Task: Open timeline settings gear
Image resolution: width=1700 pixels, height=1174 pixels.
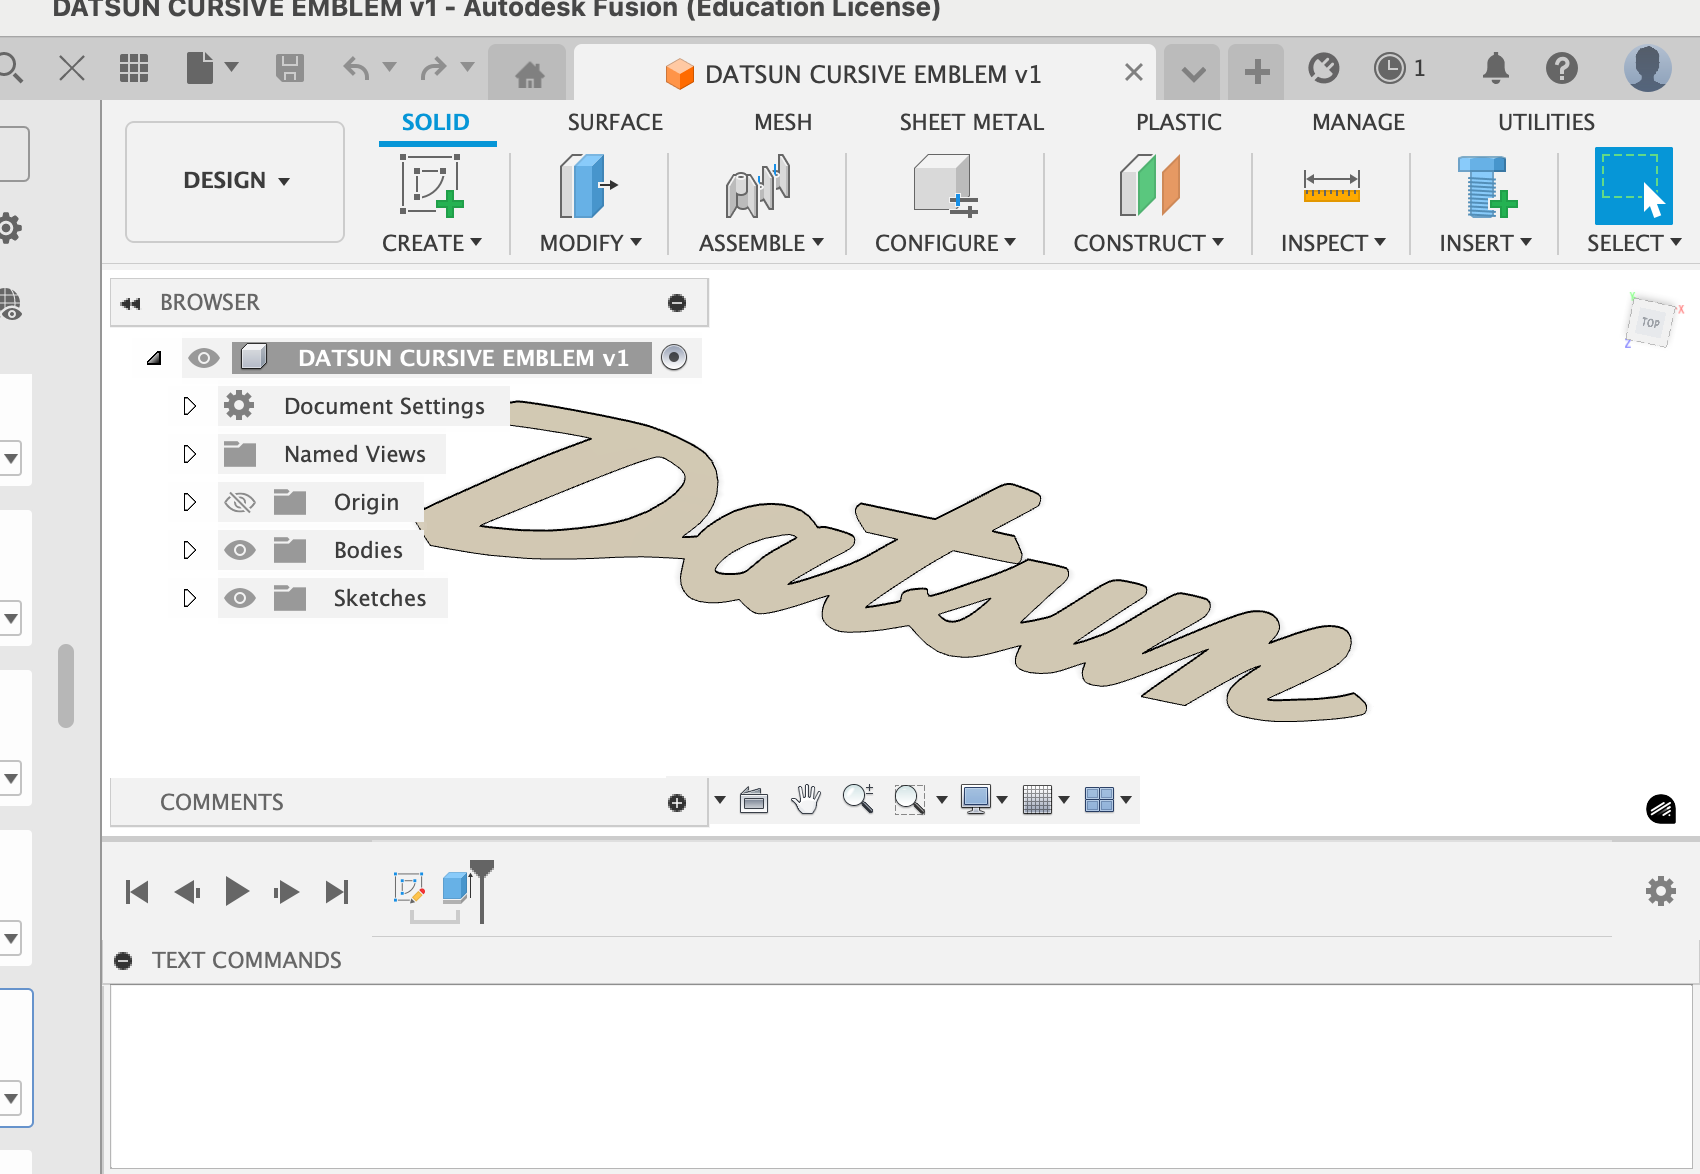Action: point(1661,891)
